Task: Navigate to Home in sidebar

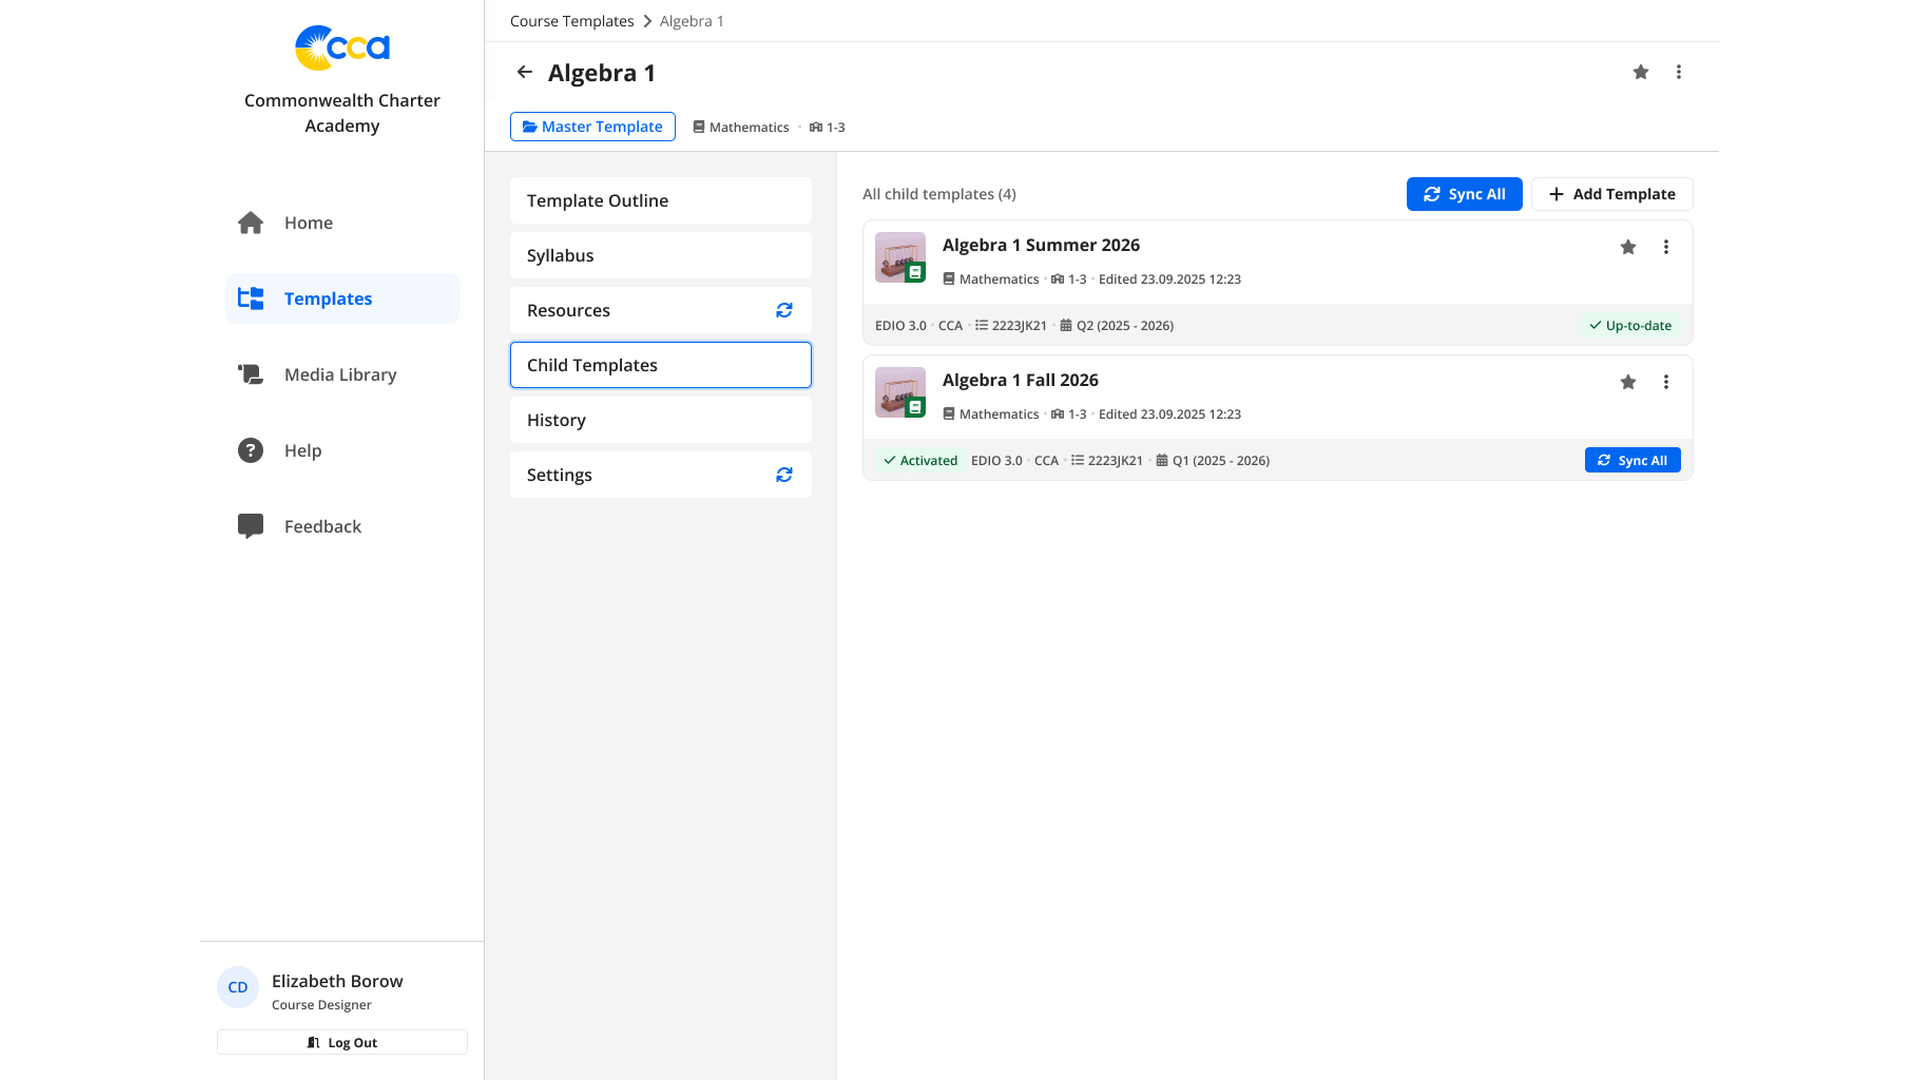Action: point(342,223)
